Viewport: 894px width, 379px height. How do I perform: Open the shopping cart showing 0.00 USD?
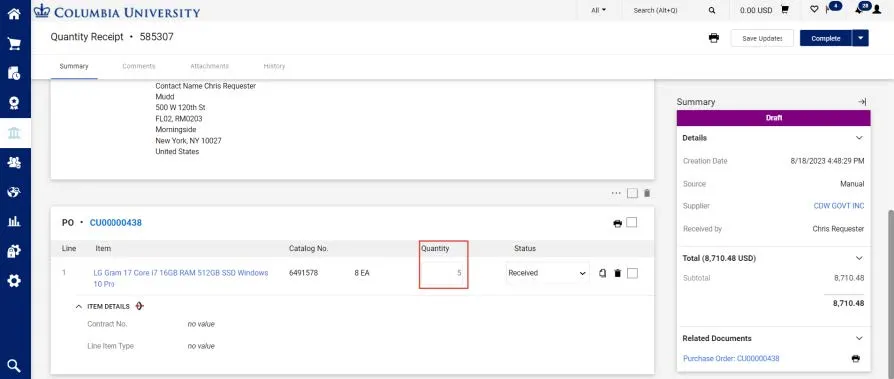coord(785,10)
